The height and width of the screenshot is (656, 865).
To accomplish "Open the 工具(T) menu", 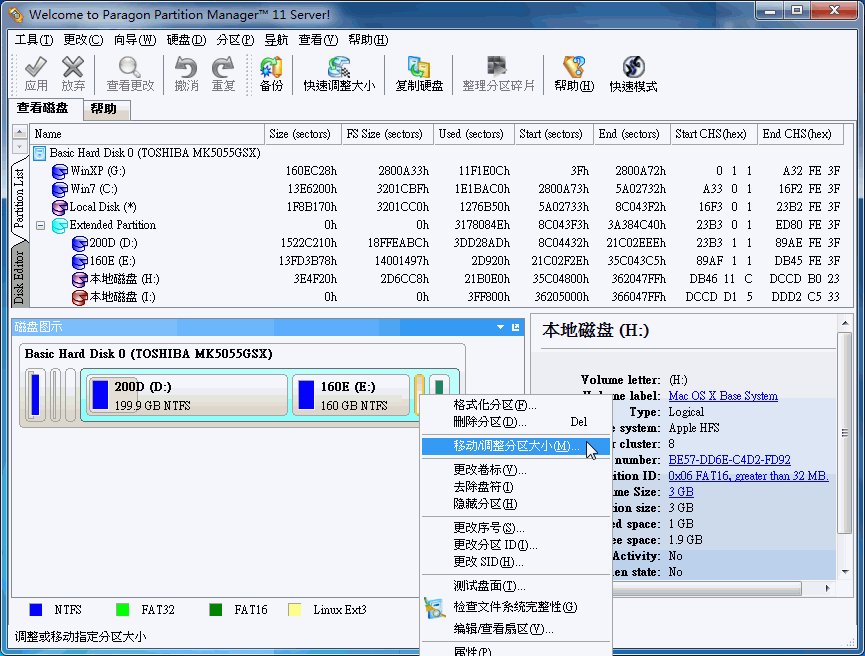I will 34,40.
